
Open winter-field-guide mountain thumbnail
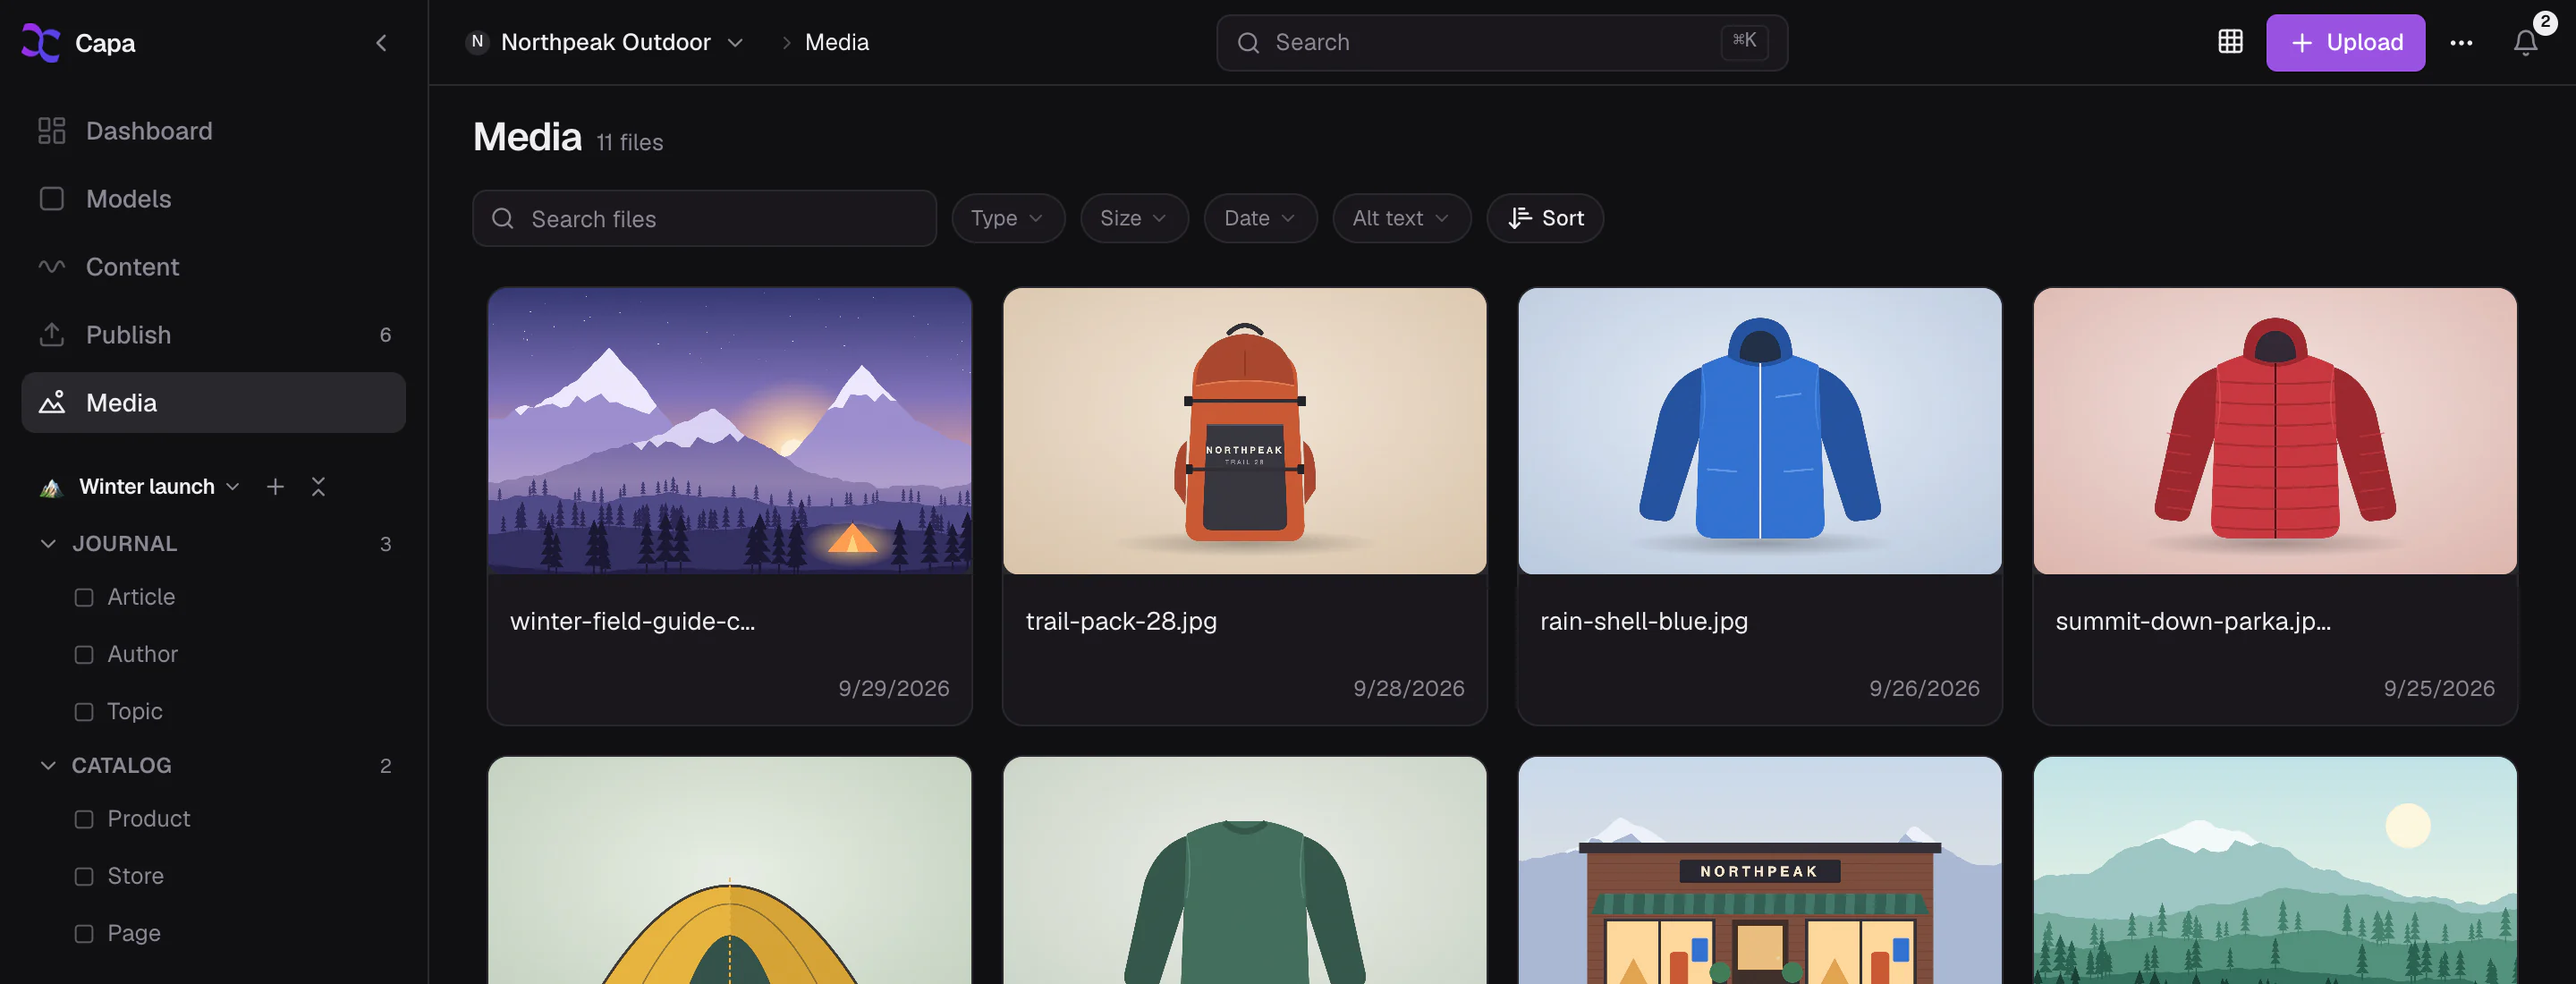coord(729,431)
